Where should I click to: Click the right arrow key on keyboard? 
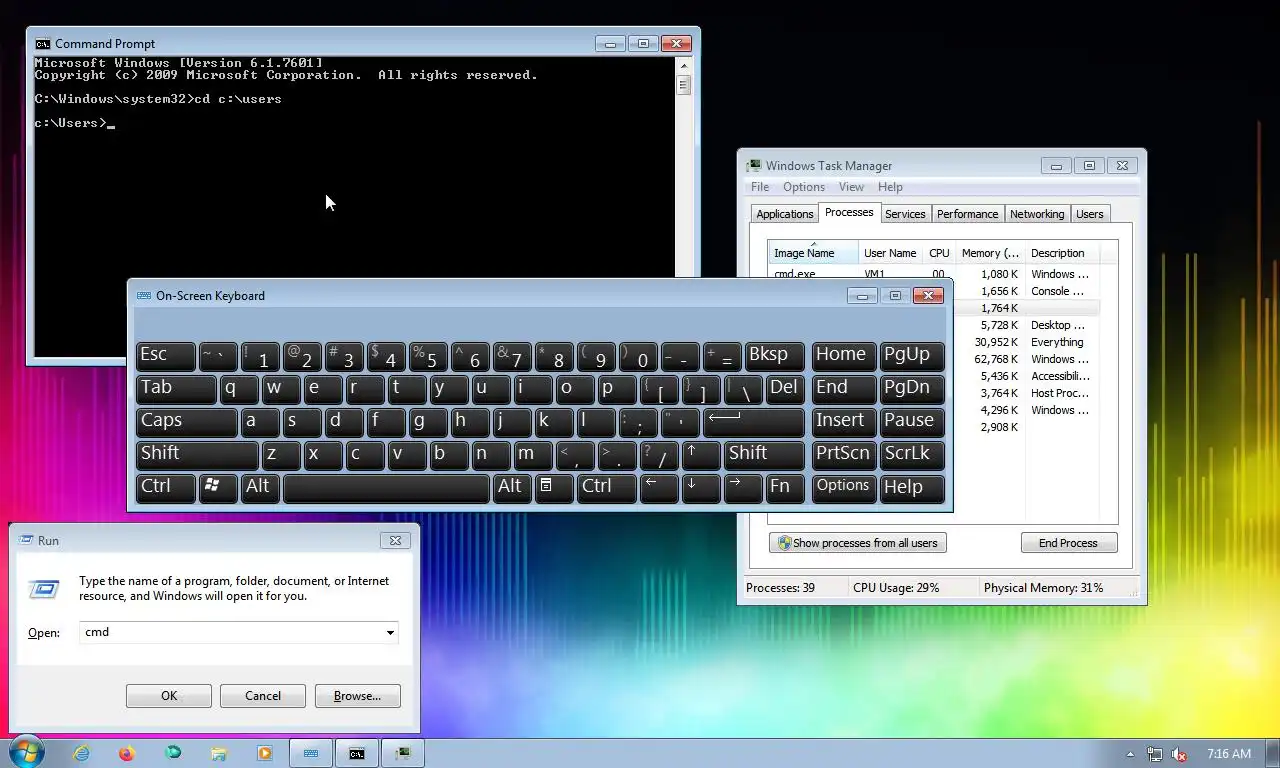point(742,487)
